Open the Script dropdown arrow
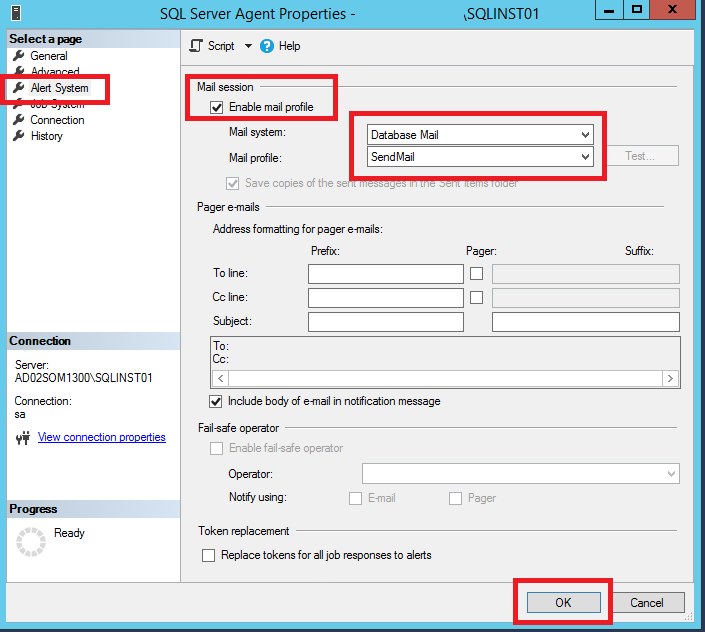This screenshot has height=632, width=705. pyautogui.click(x=248, y=46)
